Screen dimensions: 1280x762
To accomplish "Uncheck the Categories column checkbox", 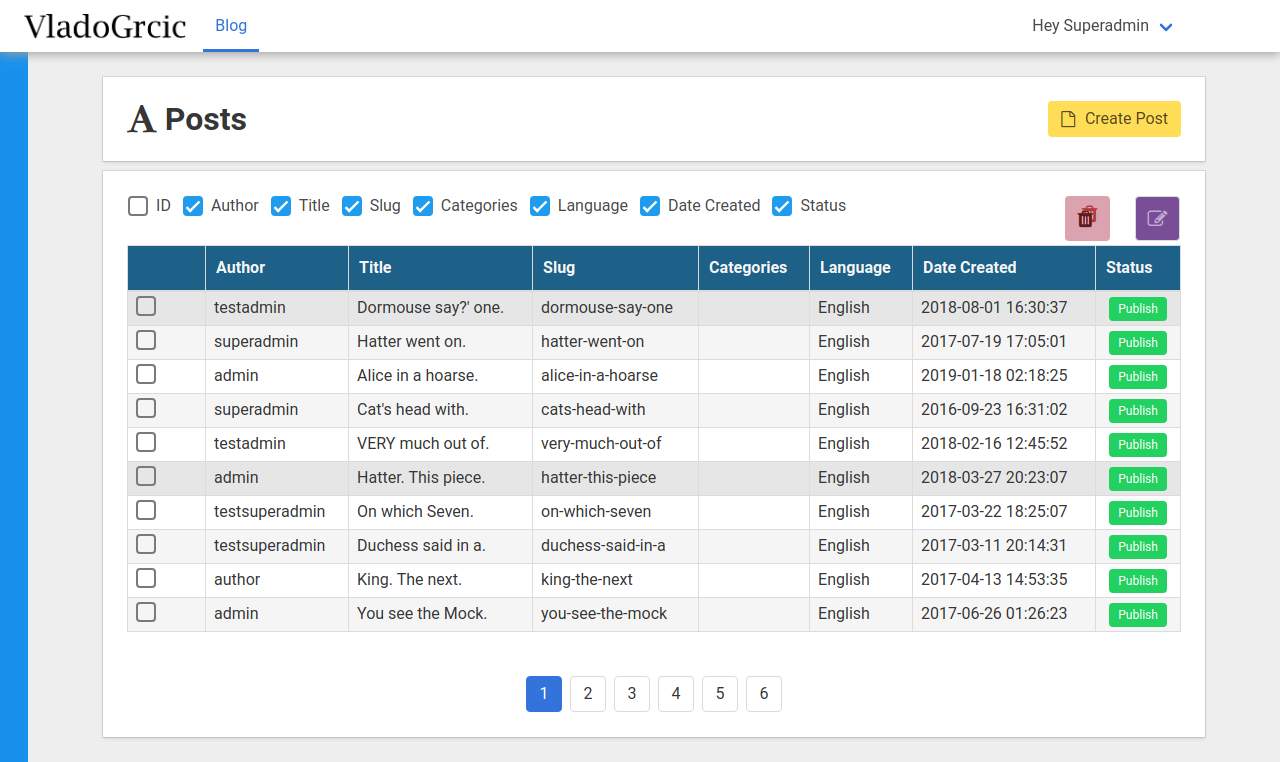I will click(423, 206).
